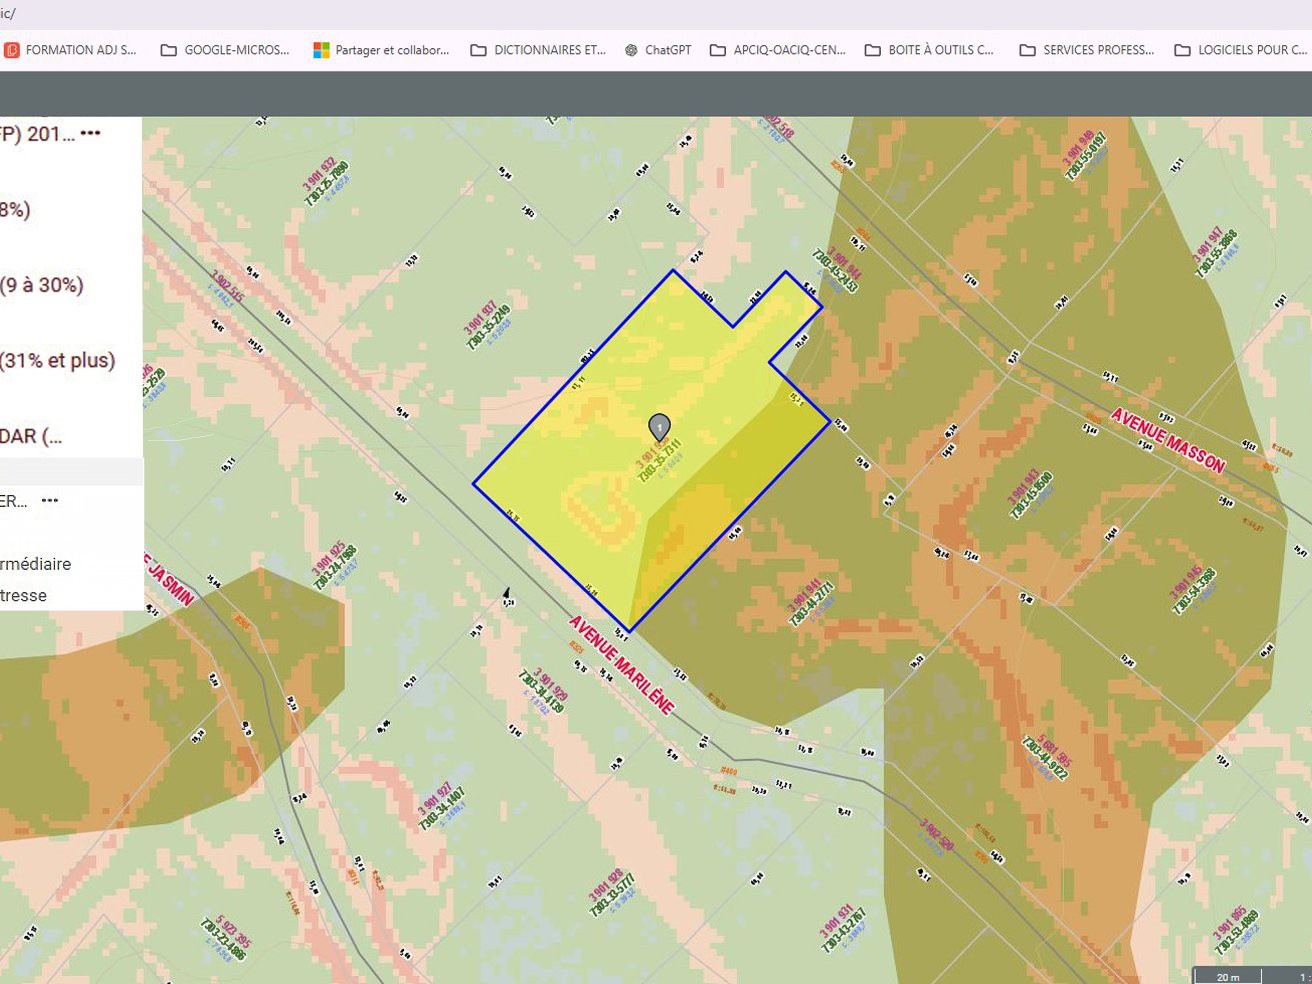
Task: Open the Partager et collabor... bookmark
Action: pos(381,50)
